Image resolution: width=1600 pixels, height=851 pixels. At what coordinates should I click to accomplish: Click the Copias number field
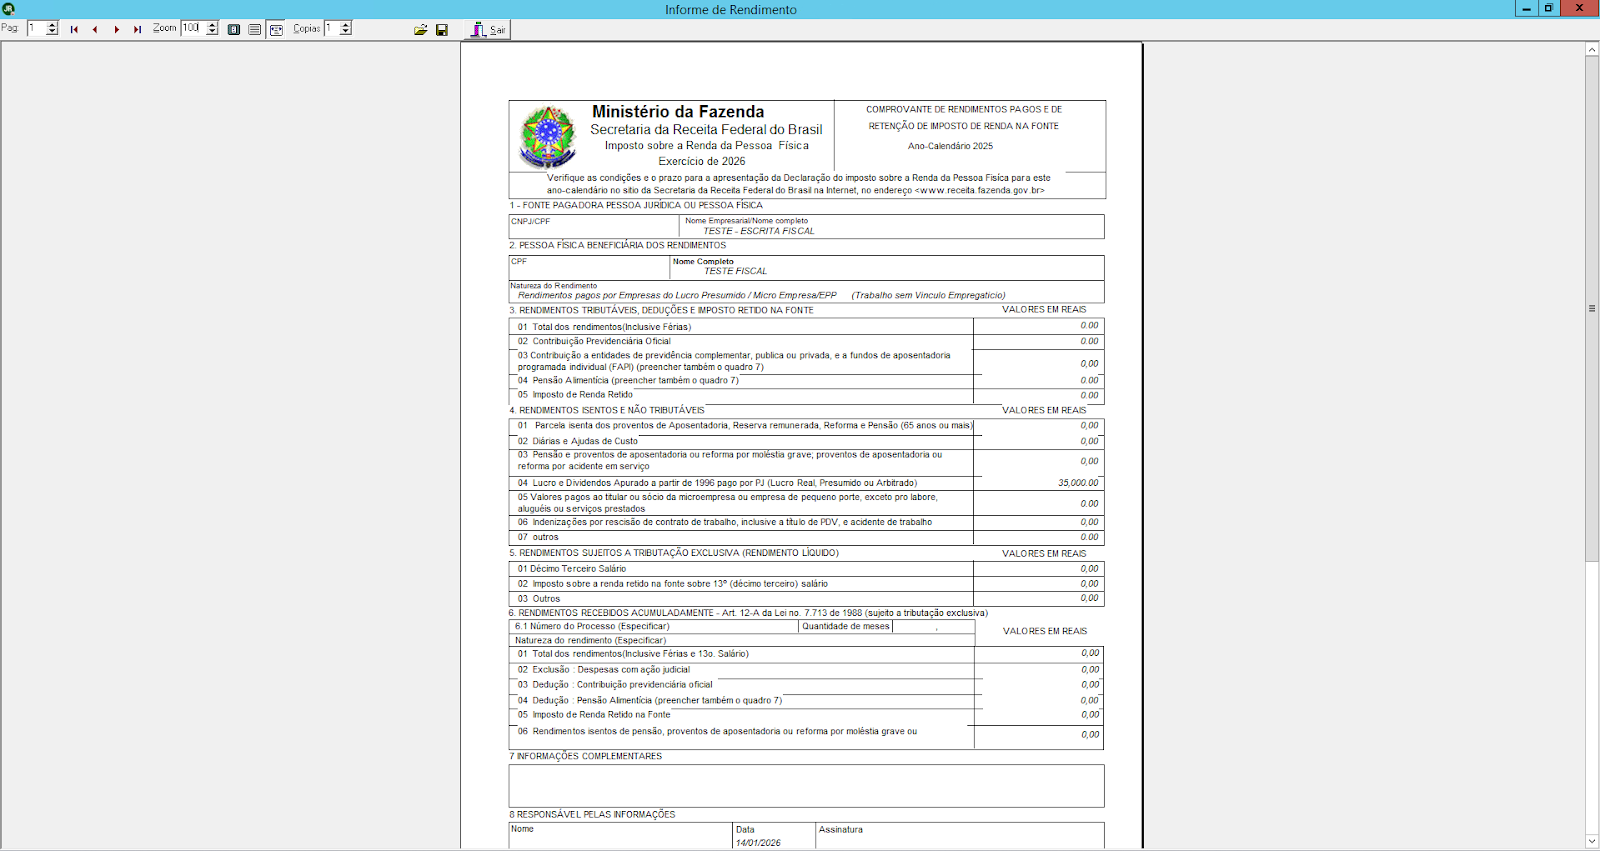point(331,28)
